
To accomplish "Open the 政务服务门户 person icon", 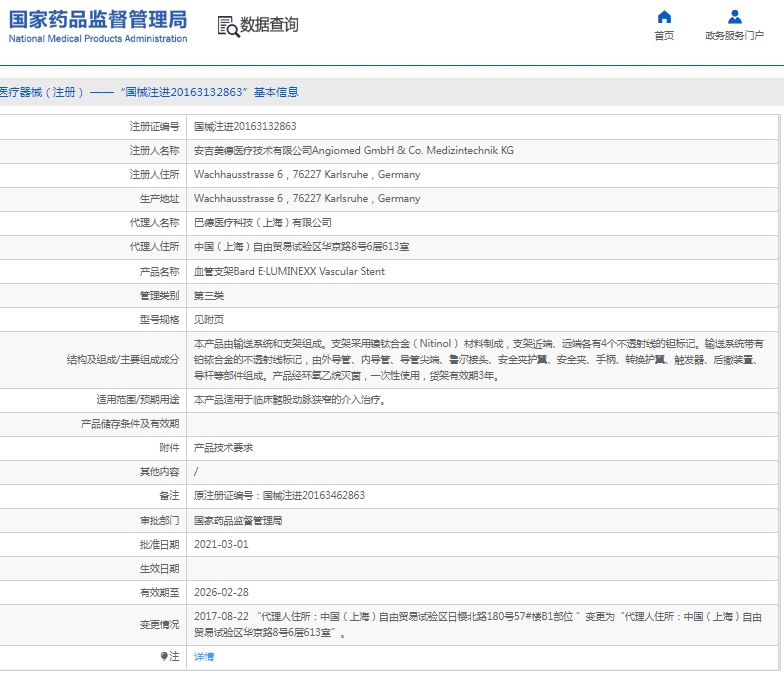I will click(x=734, y=17).
